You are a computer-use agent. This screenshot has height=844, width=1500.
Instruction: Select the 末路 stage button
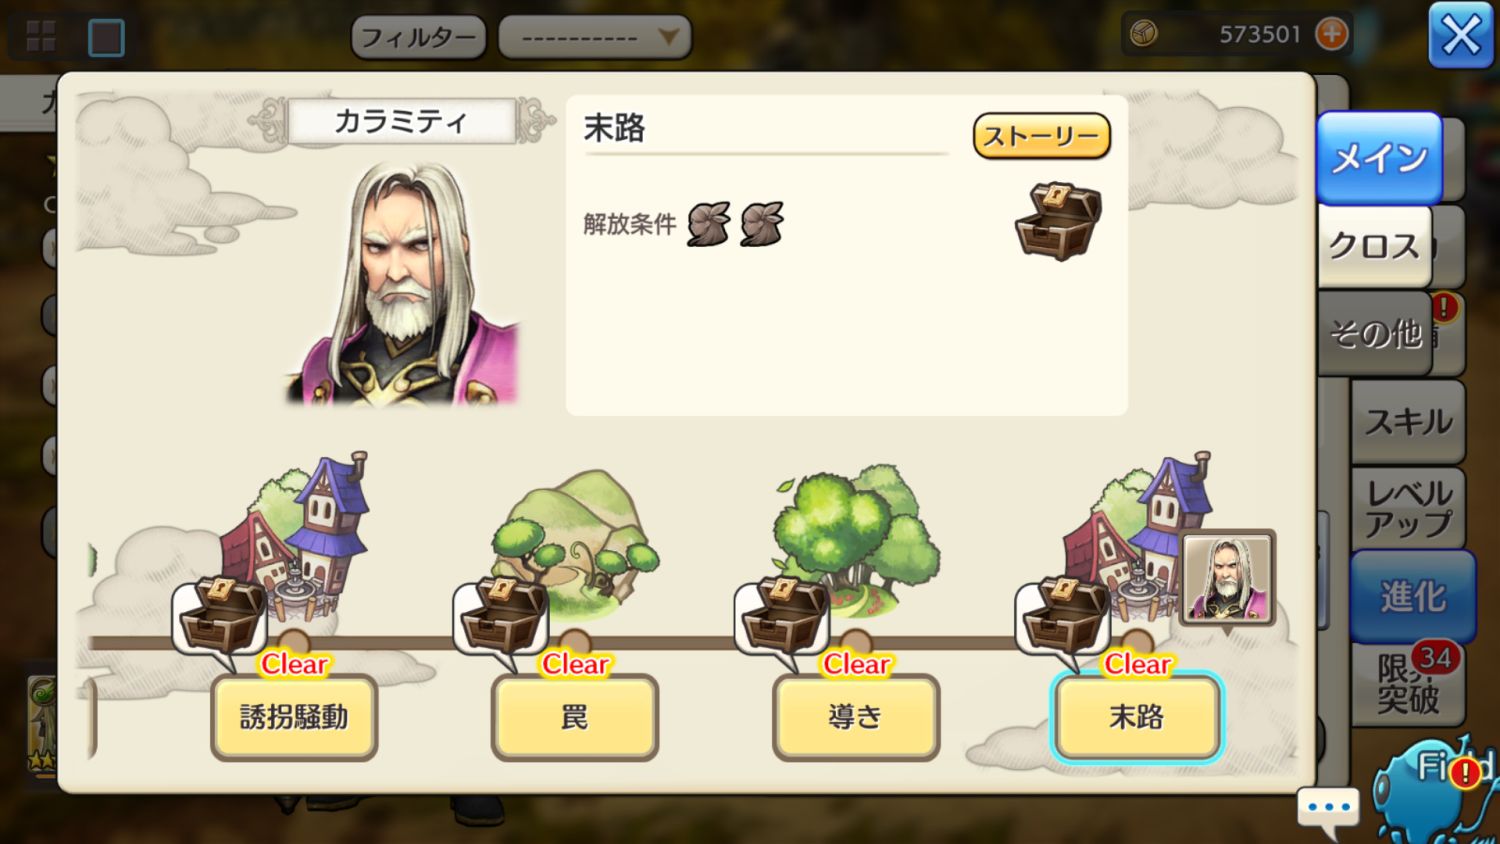(1136, 717)
